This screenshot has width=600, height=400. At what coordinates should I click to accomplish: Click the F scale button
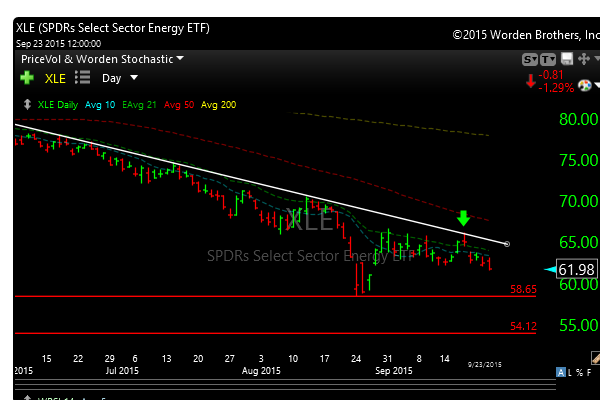coord(591,373)
